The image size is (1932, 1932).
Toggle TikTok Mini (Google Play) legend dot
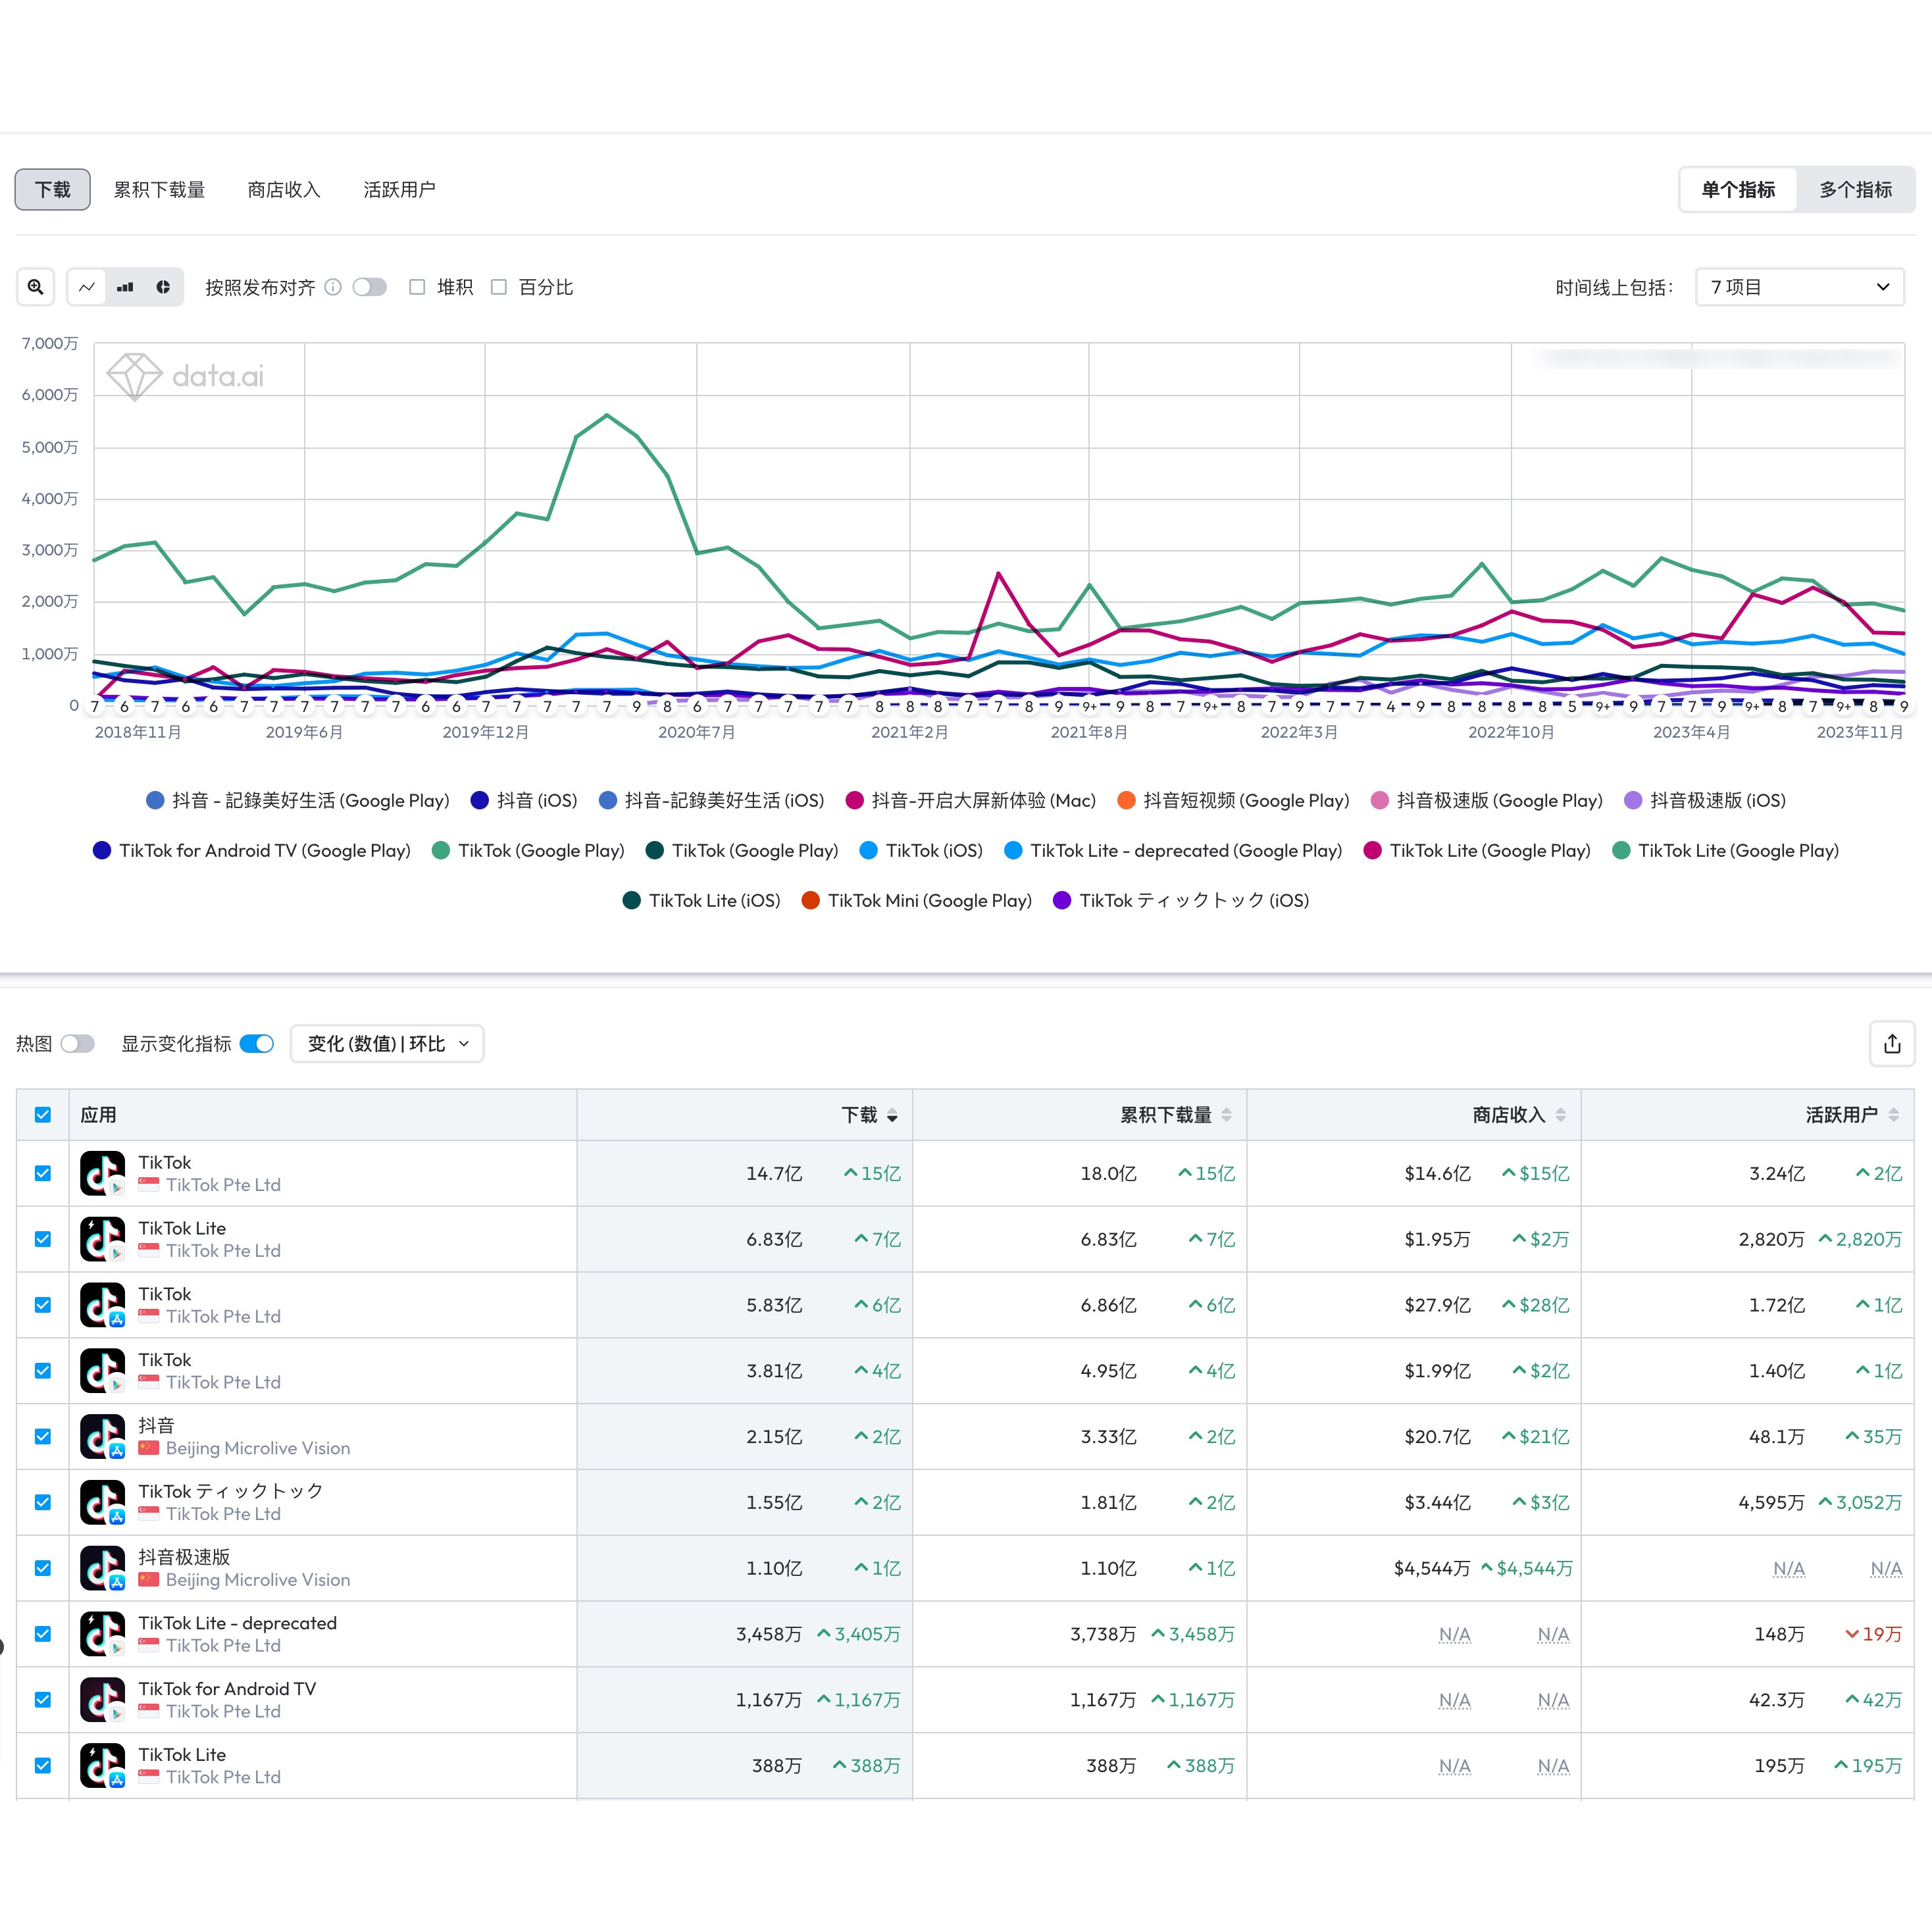tap(811, 900)
